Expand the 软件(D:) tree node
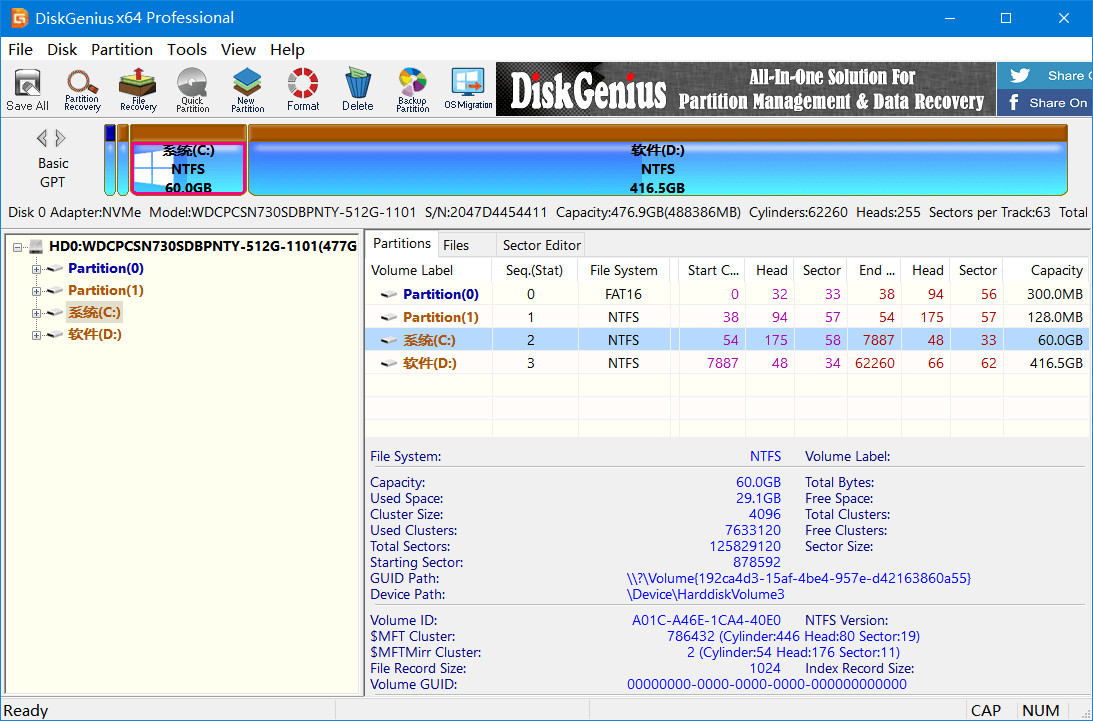1093x721 pixels. pyautogui.click(x=37, y=335)
